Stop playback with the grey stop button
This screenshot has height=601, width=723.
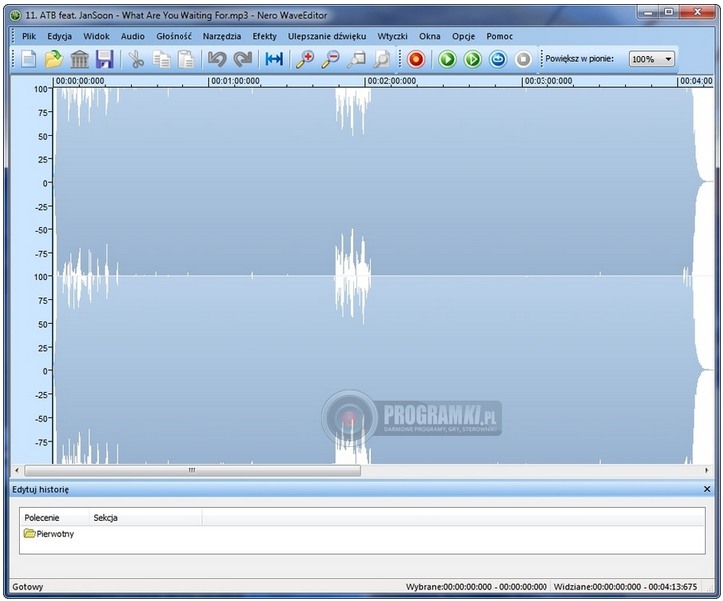[523, 60]
